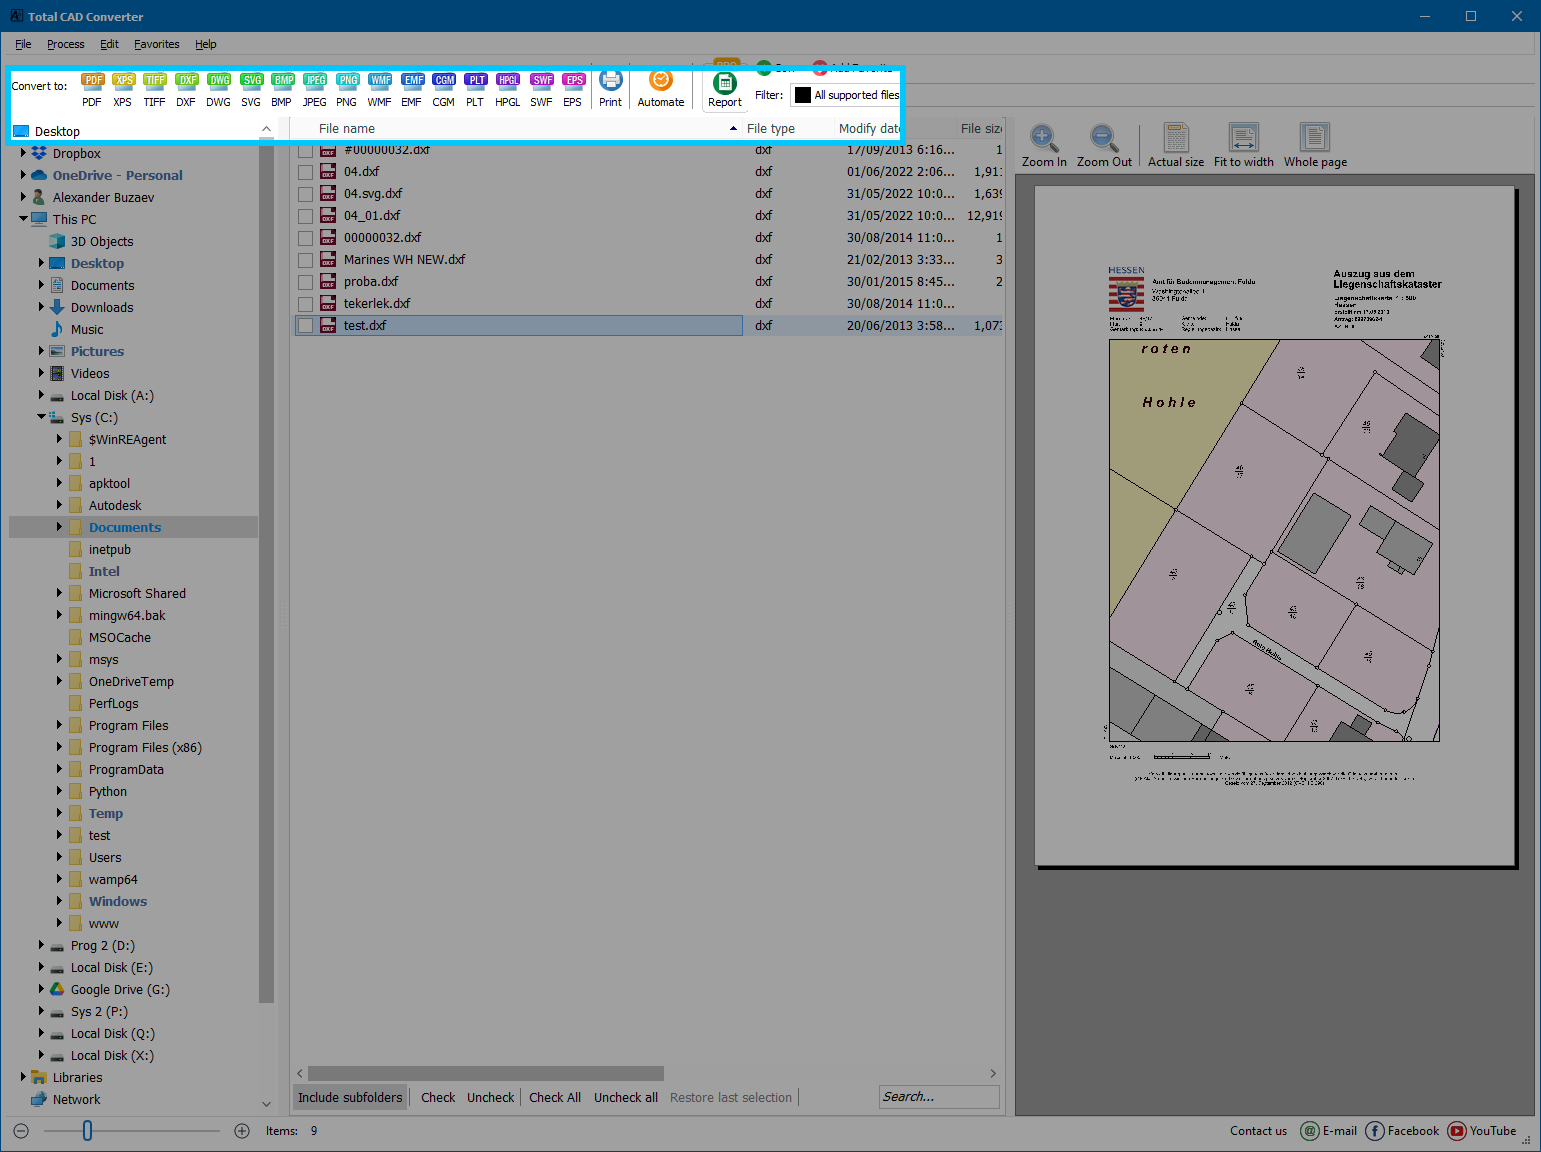Click the Check All button
Image resolution: width=1541 pixels, height=1152 pixels.
point(554,1097)
